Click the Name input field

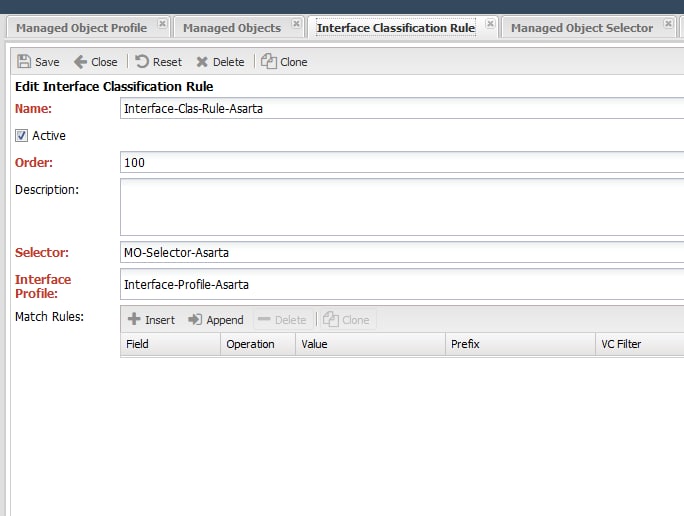(x=402, y=108)
